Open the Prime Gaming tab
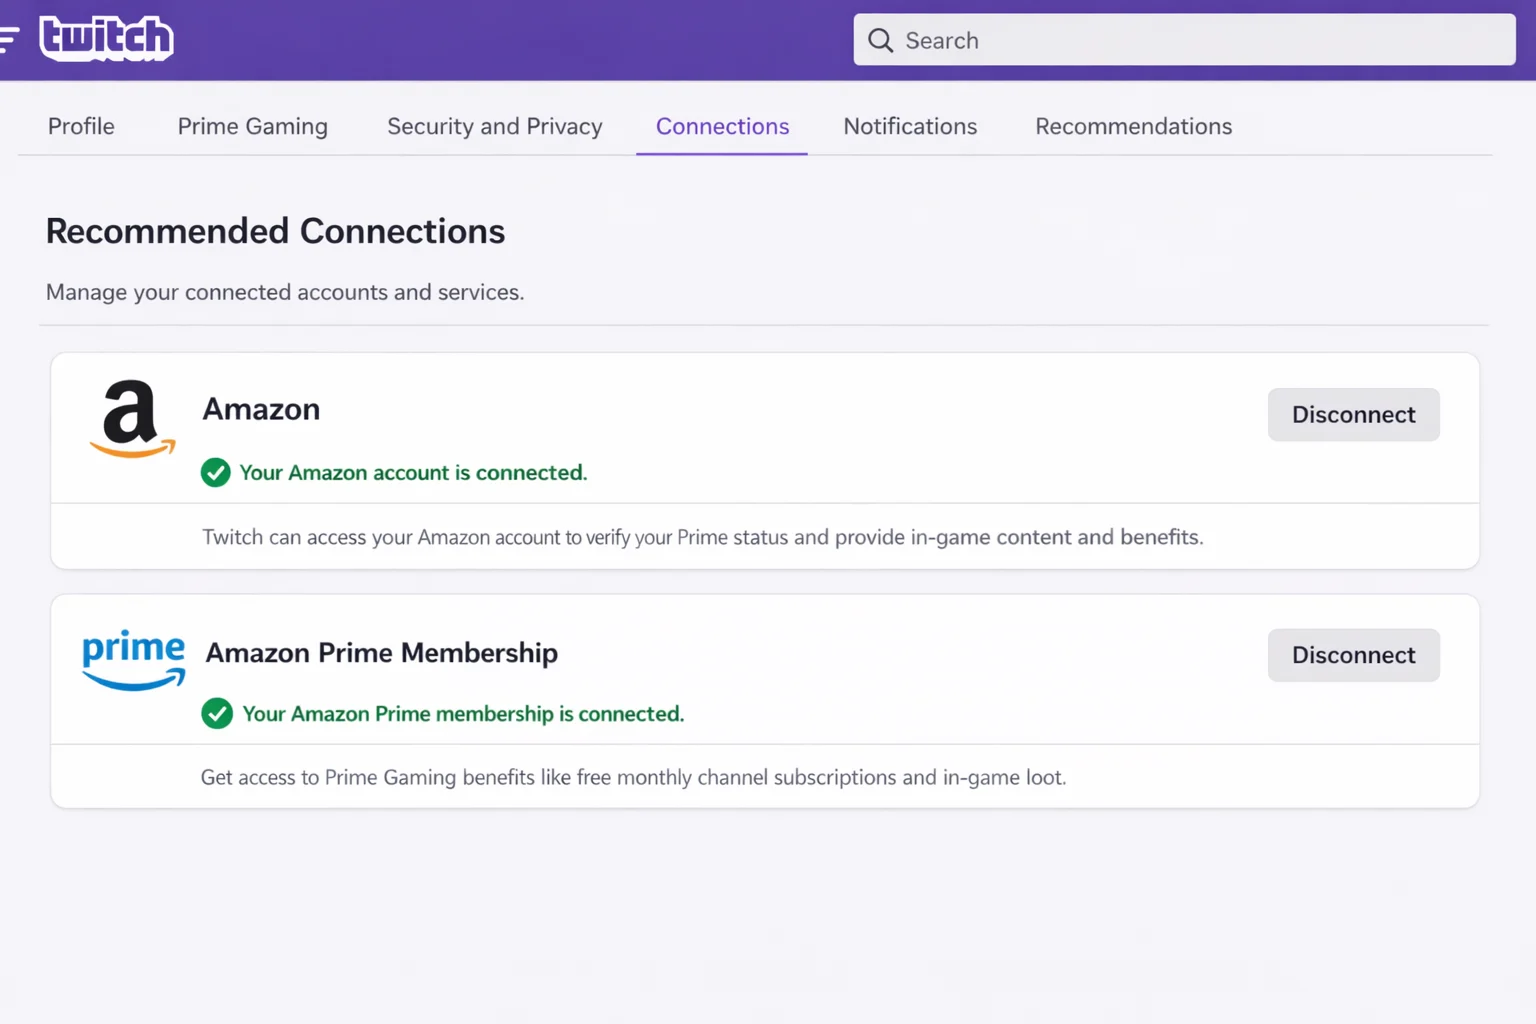Image resolution: width=1536 pixels, height=1024 pixels. [252, 127]
